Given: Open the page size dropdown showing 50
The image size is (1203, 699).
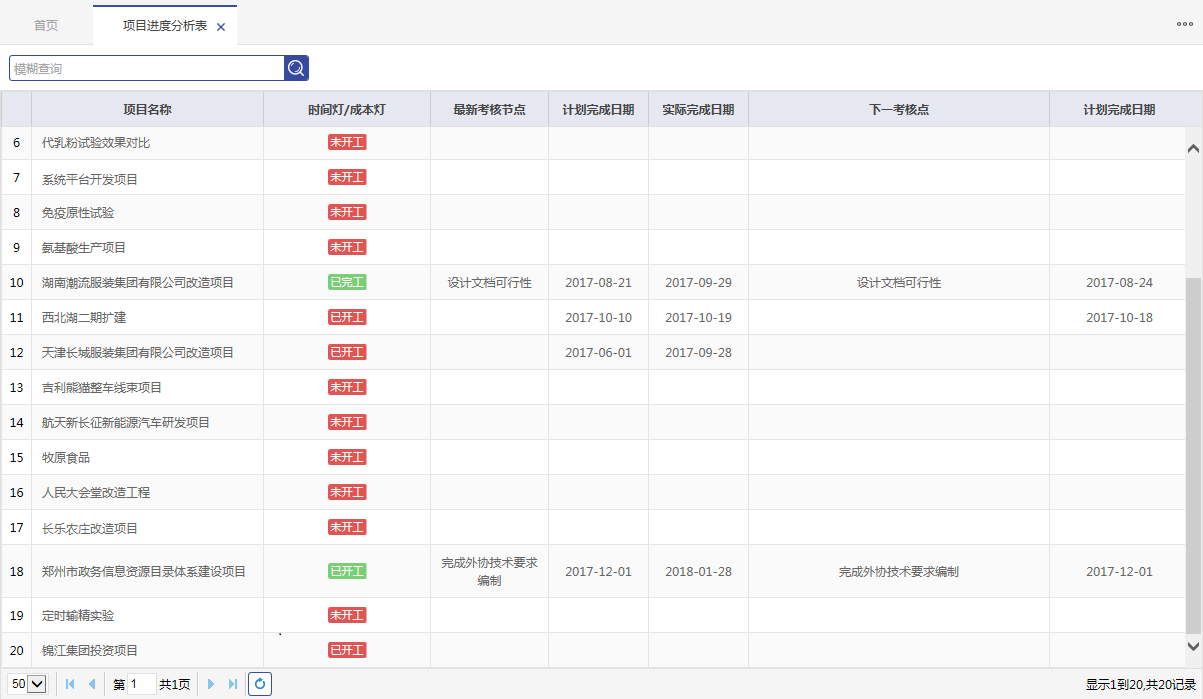Looking at the screenshot, I should coord(28,684).
